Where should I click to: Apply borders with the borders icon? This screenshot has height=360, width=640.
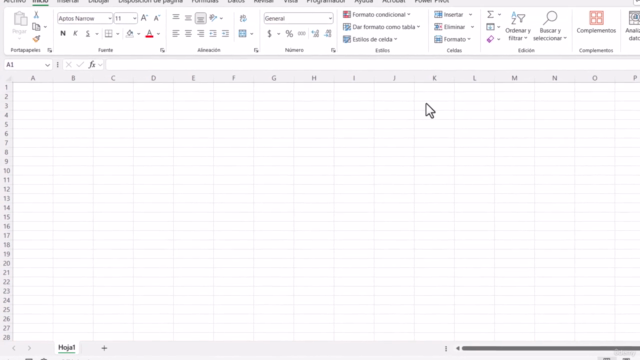click(108, 33)
